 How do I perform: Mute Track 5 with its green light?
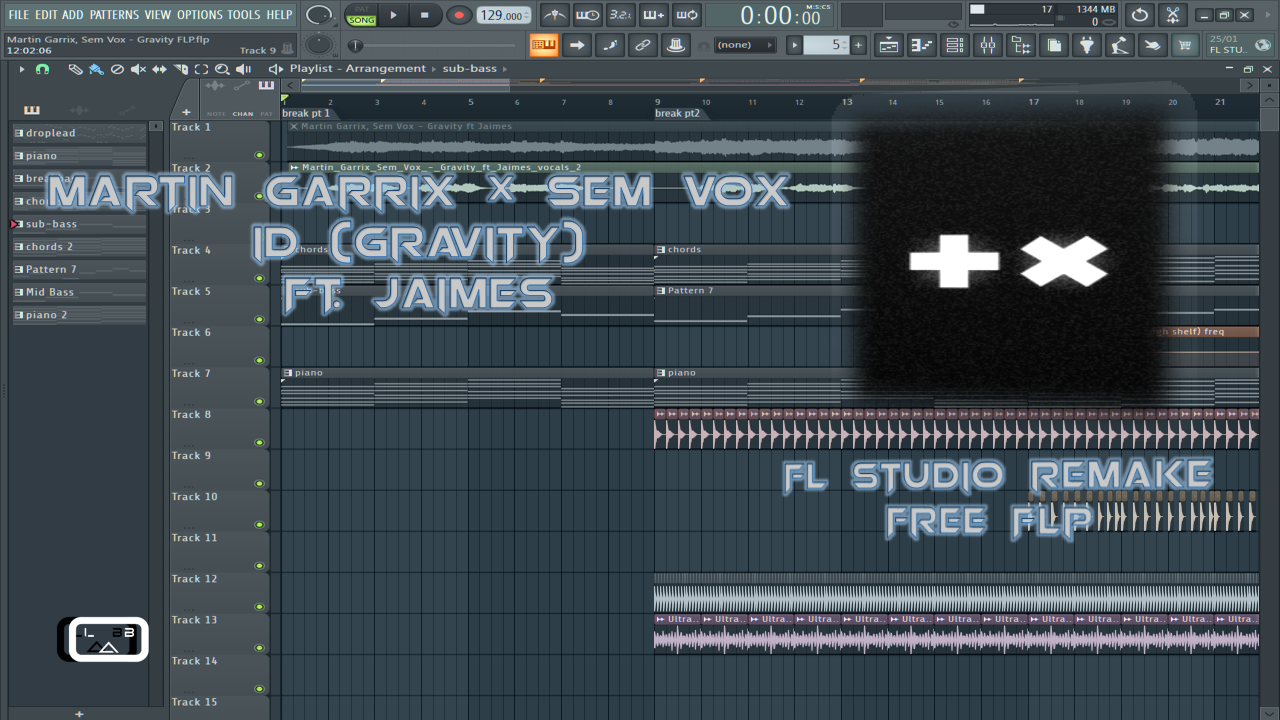coord(260,319)
